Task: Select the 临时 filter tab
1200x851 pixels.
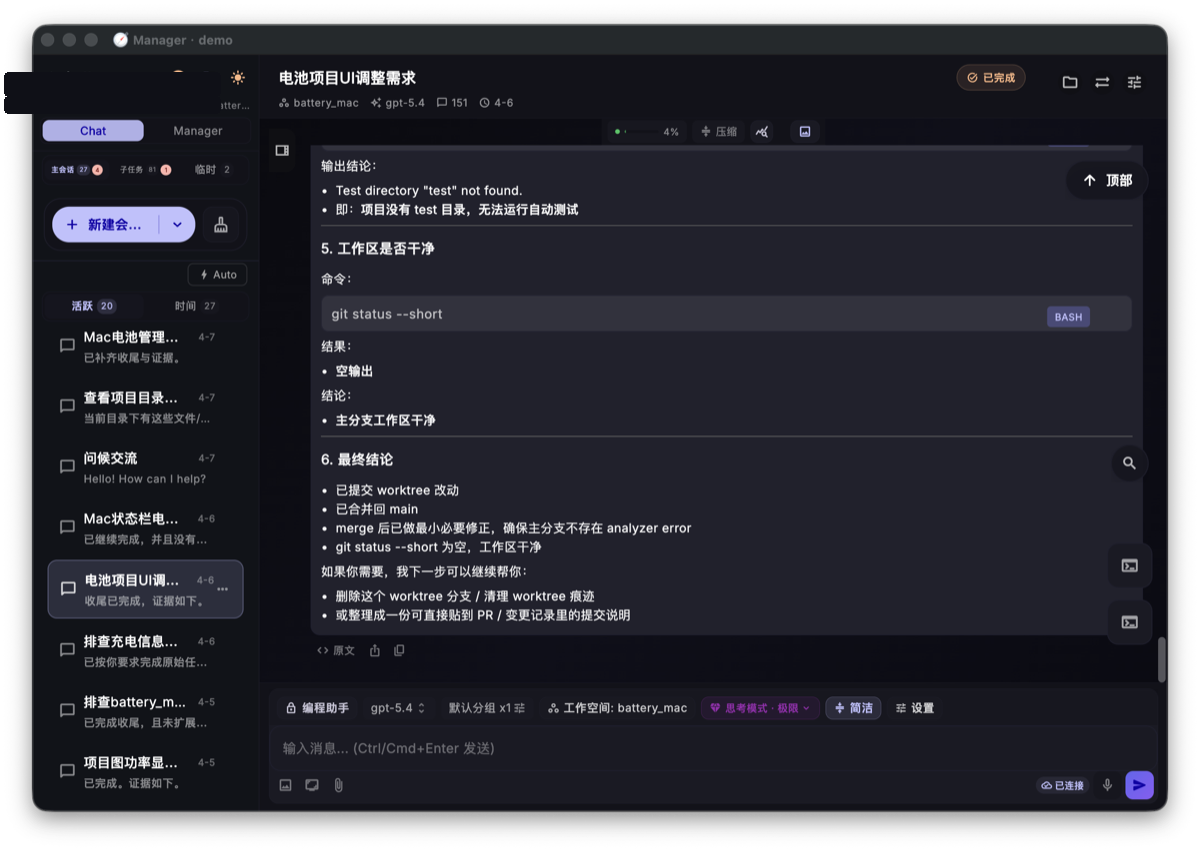Action: 212,170
